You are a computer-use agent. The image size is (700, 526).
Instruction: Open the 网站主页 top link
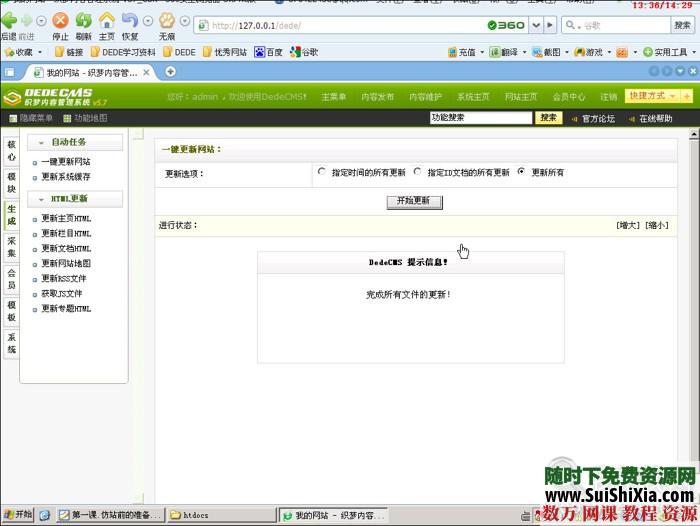point(521,97)
